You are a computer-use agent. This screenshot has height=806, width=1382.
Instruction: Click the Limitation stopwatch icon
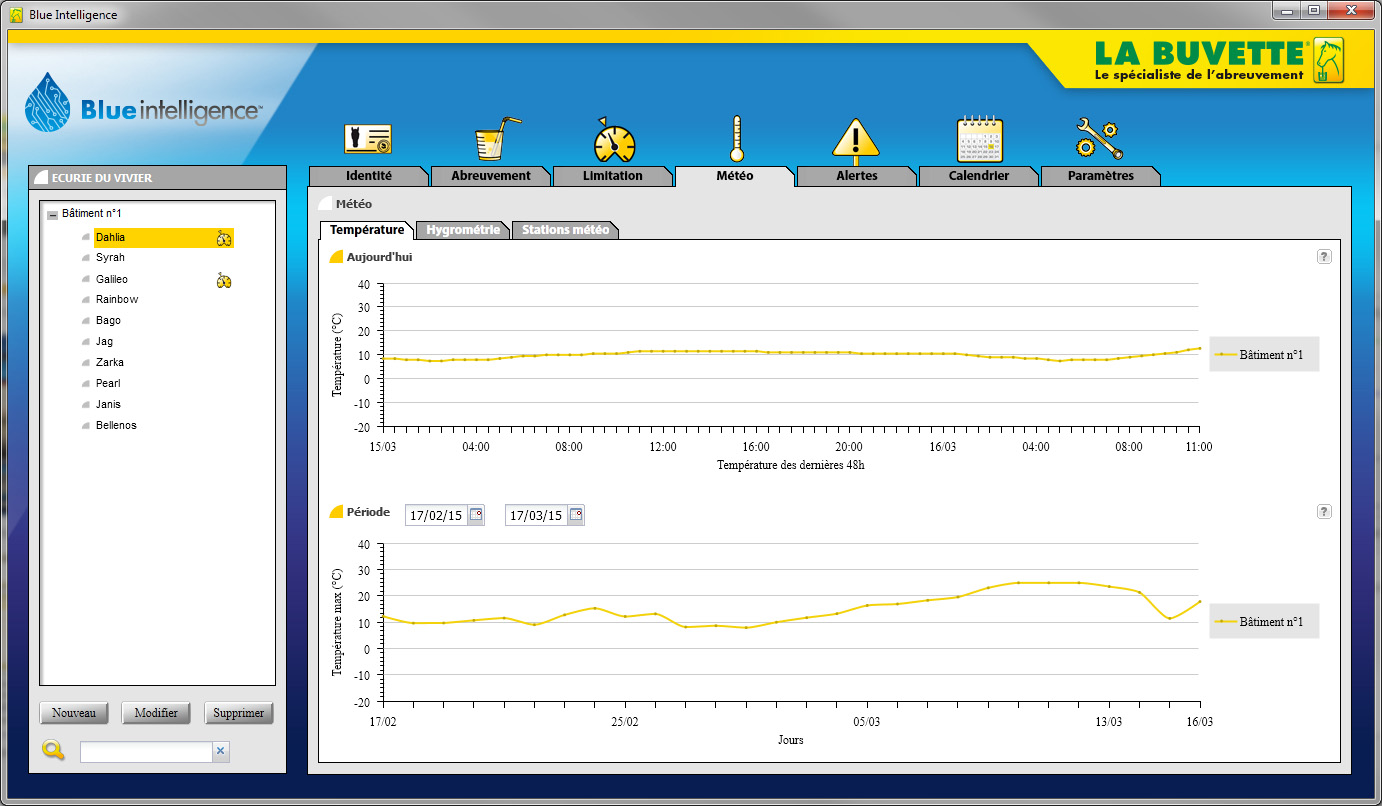614,139
